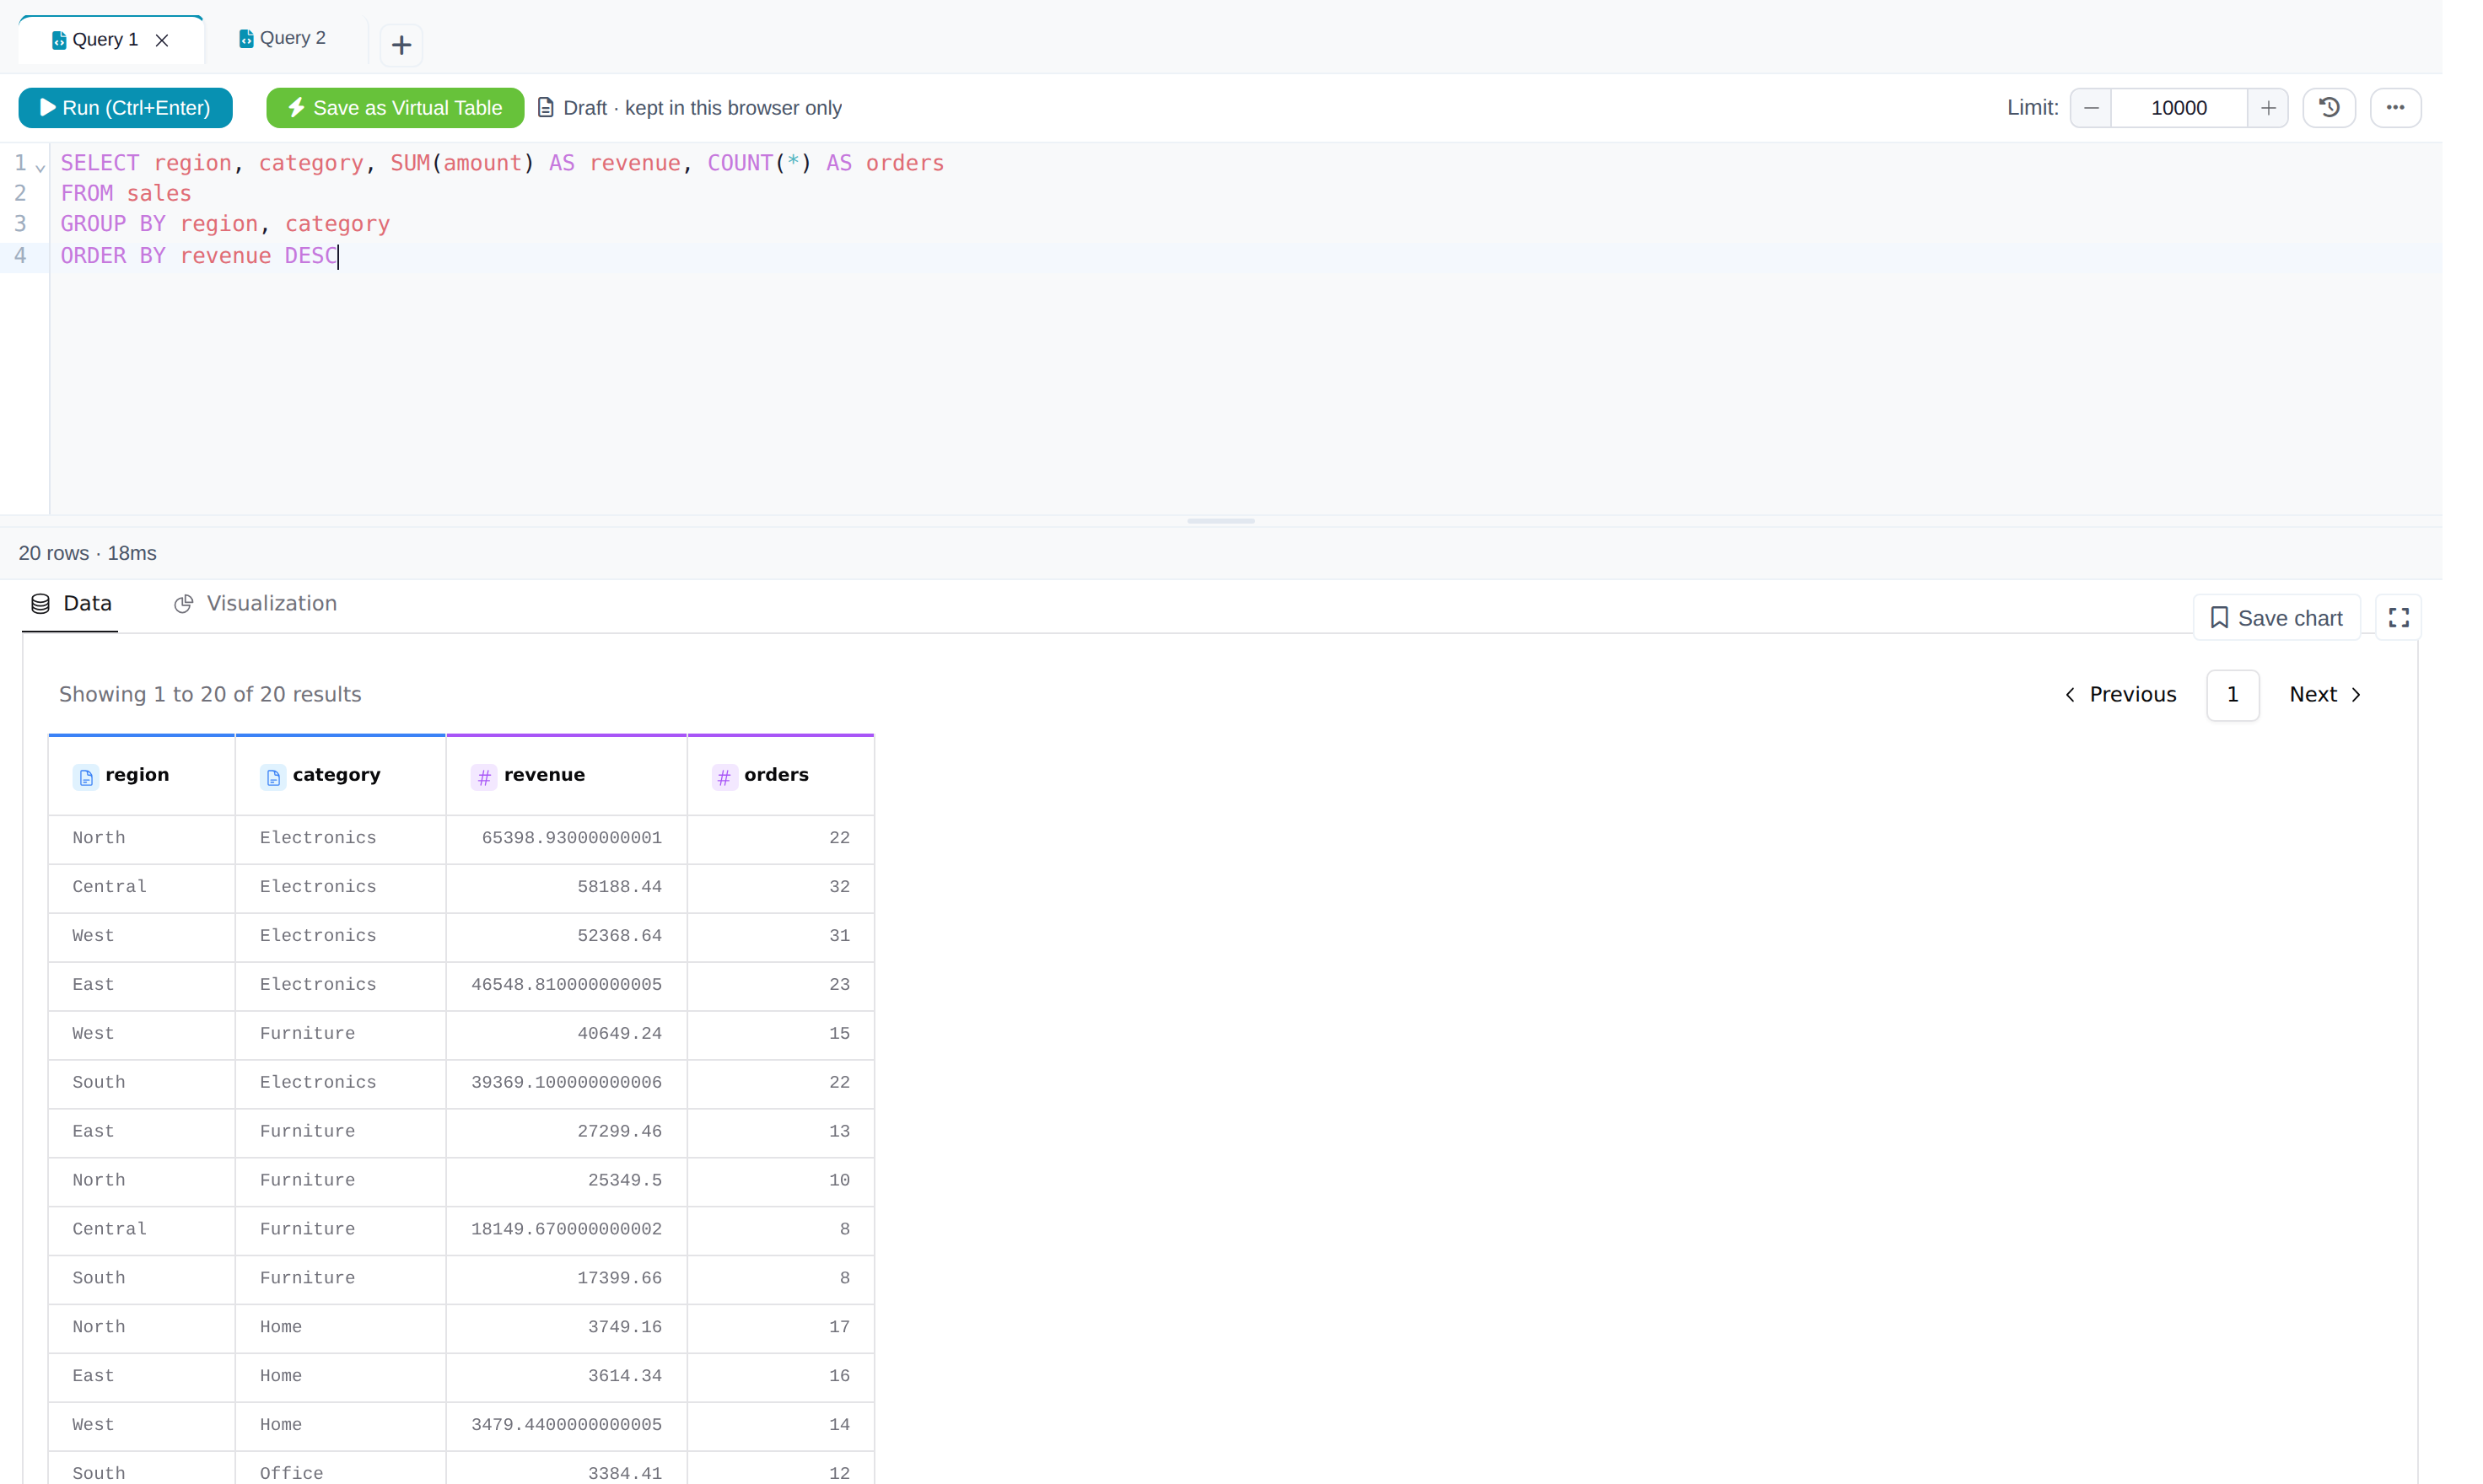Place cursor on line 2 FROM sales

tap(126, 194)
